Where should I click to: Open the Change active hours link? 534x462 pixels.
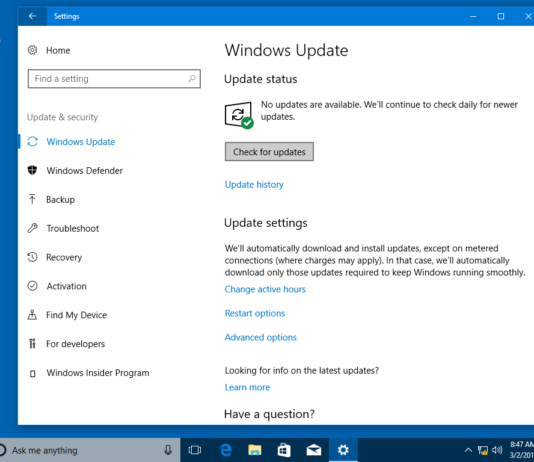click(265, 289)
